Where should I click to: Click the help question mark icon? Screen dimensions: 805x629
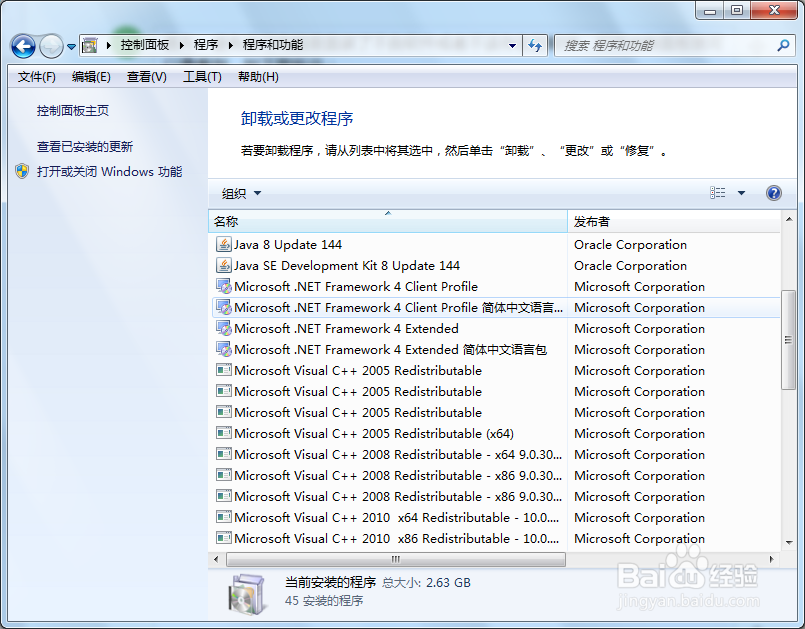tap(773, 193)
